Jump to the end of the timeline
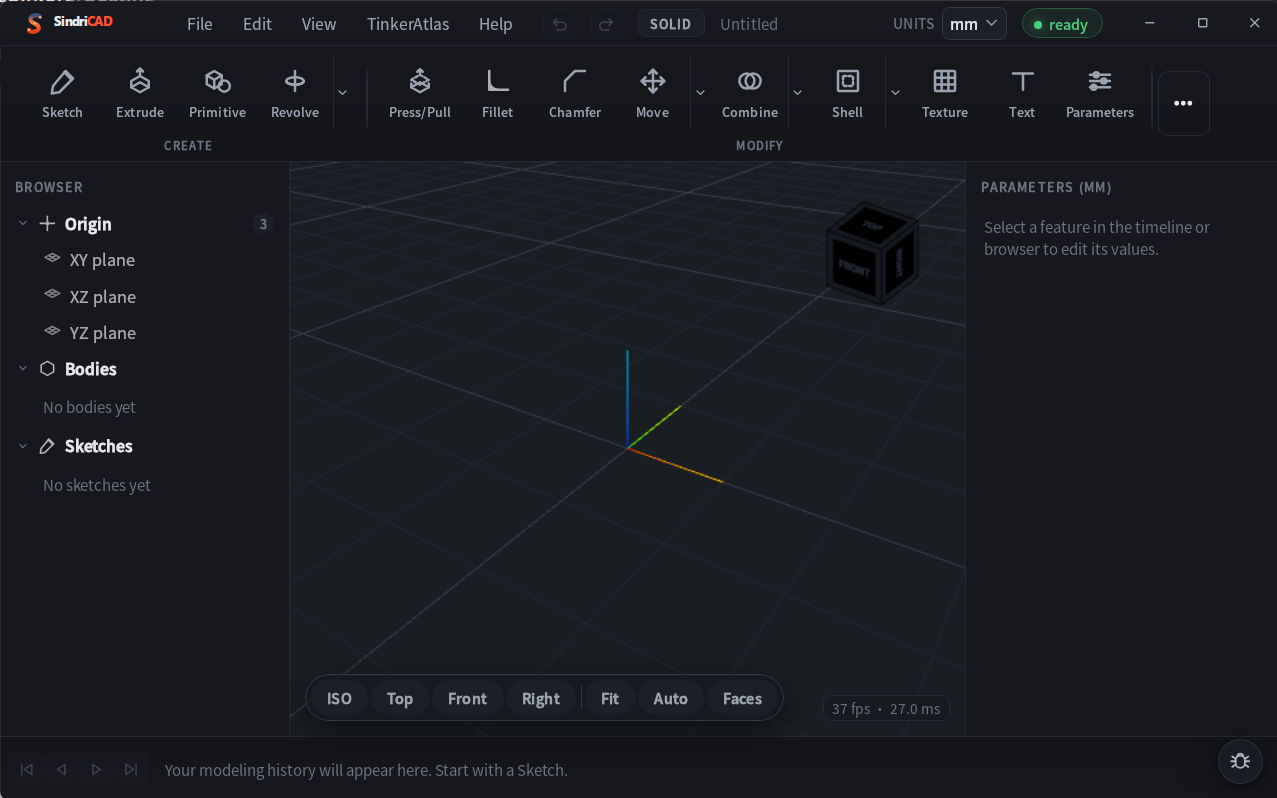Image resolution: width=1277 pixels, height=798 pixels. [131, 769]
